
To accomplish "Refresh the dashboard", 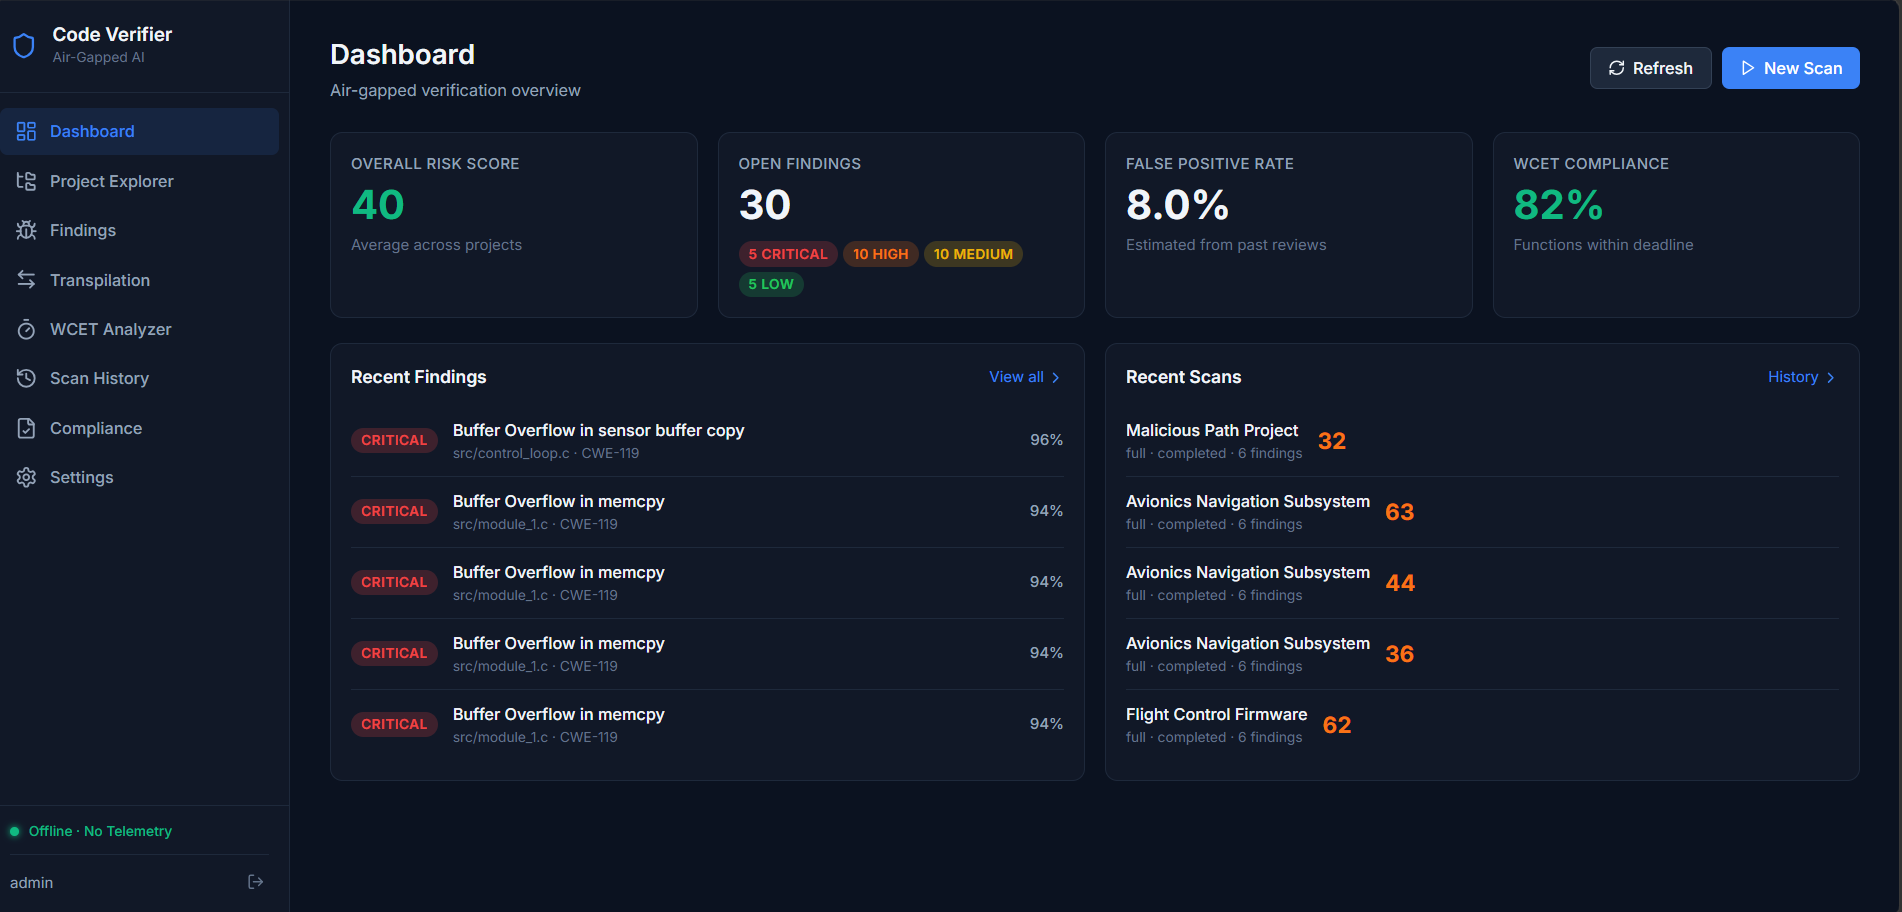I will click(1650, 68).
